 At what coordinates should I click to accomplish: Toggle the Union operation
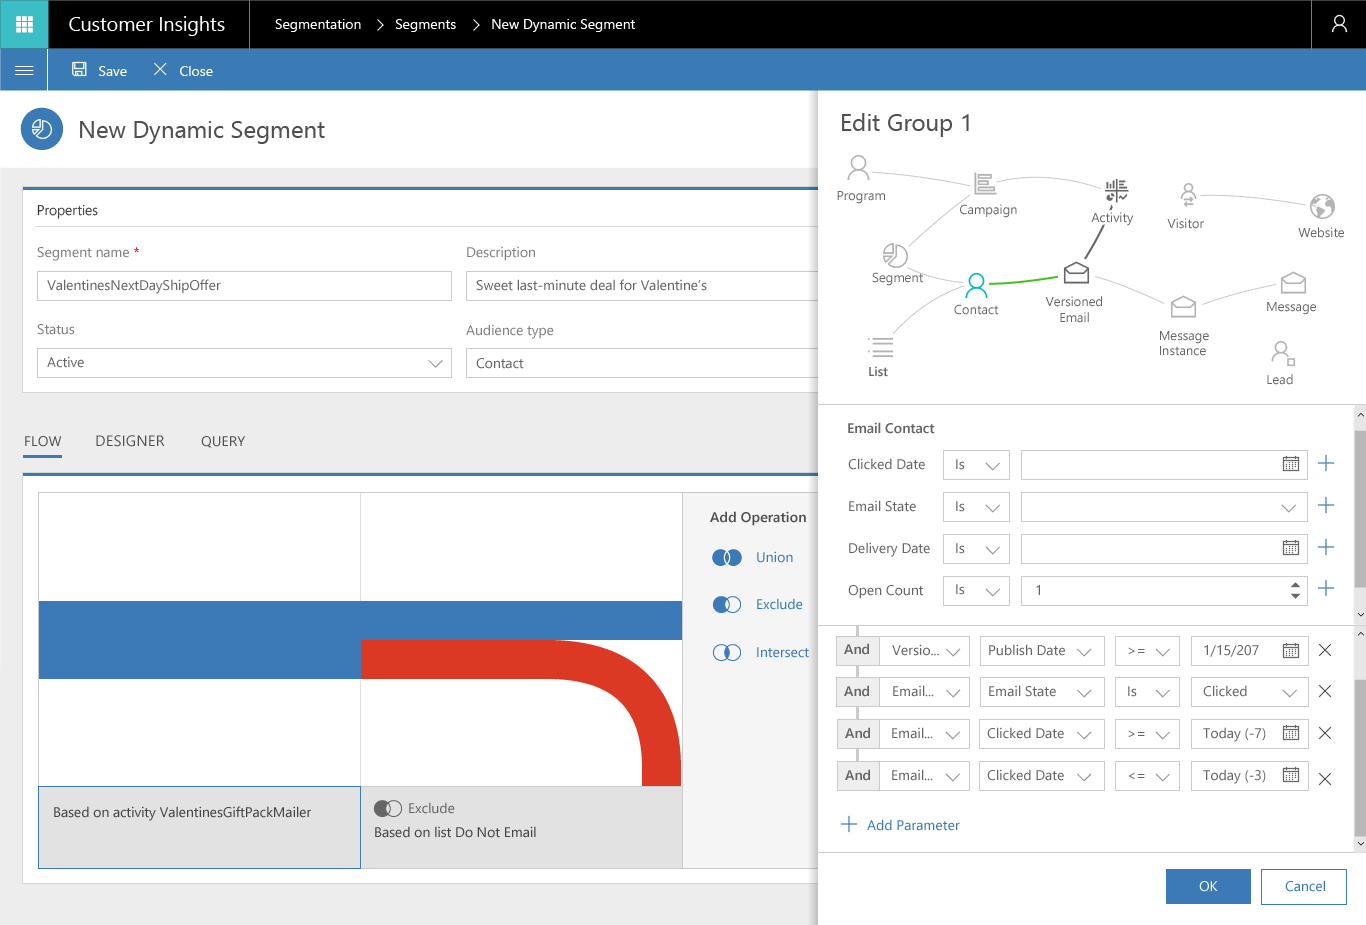pyautogui.click(x=727, y=558)
